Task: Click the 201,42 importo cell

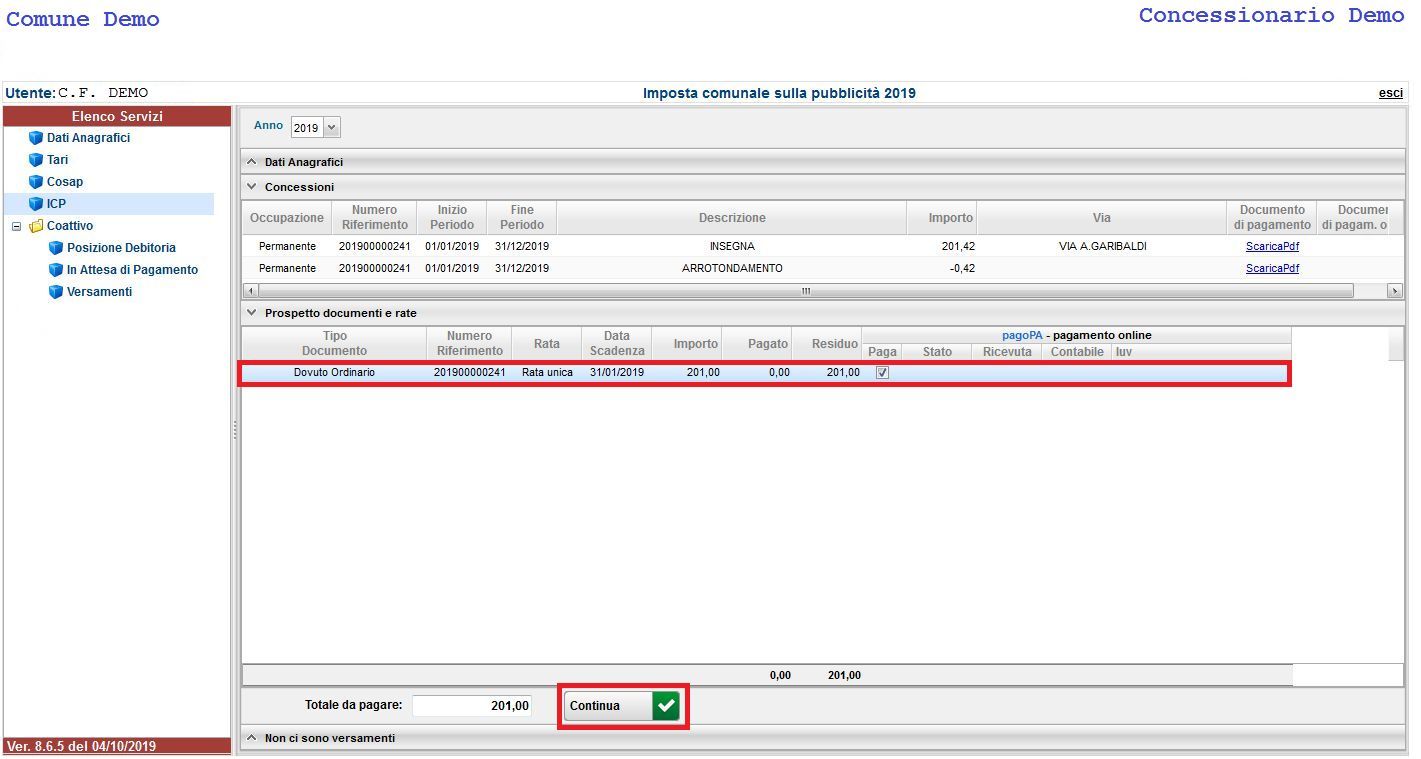Action: (x=942, y=246)
